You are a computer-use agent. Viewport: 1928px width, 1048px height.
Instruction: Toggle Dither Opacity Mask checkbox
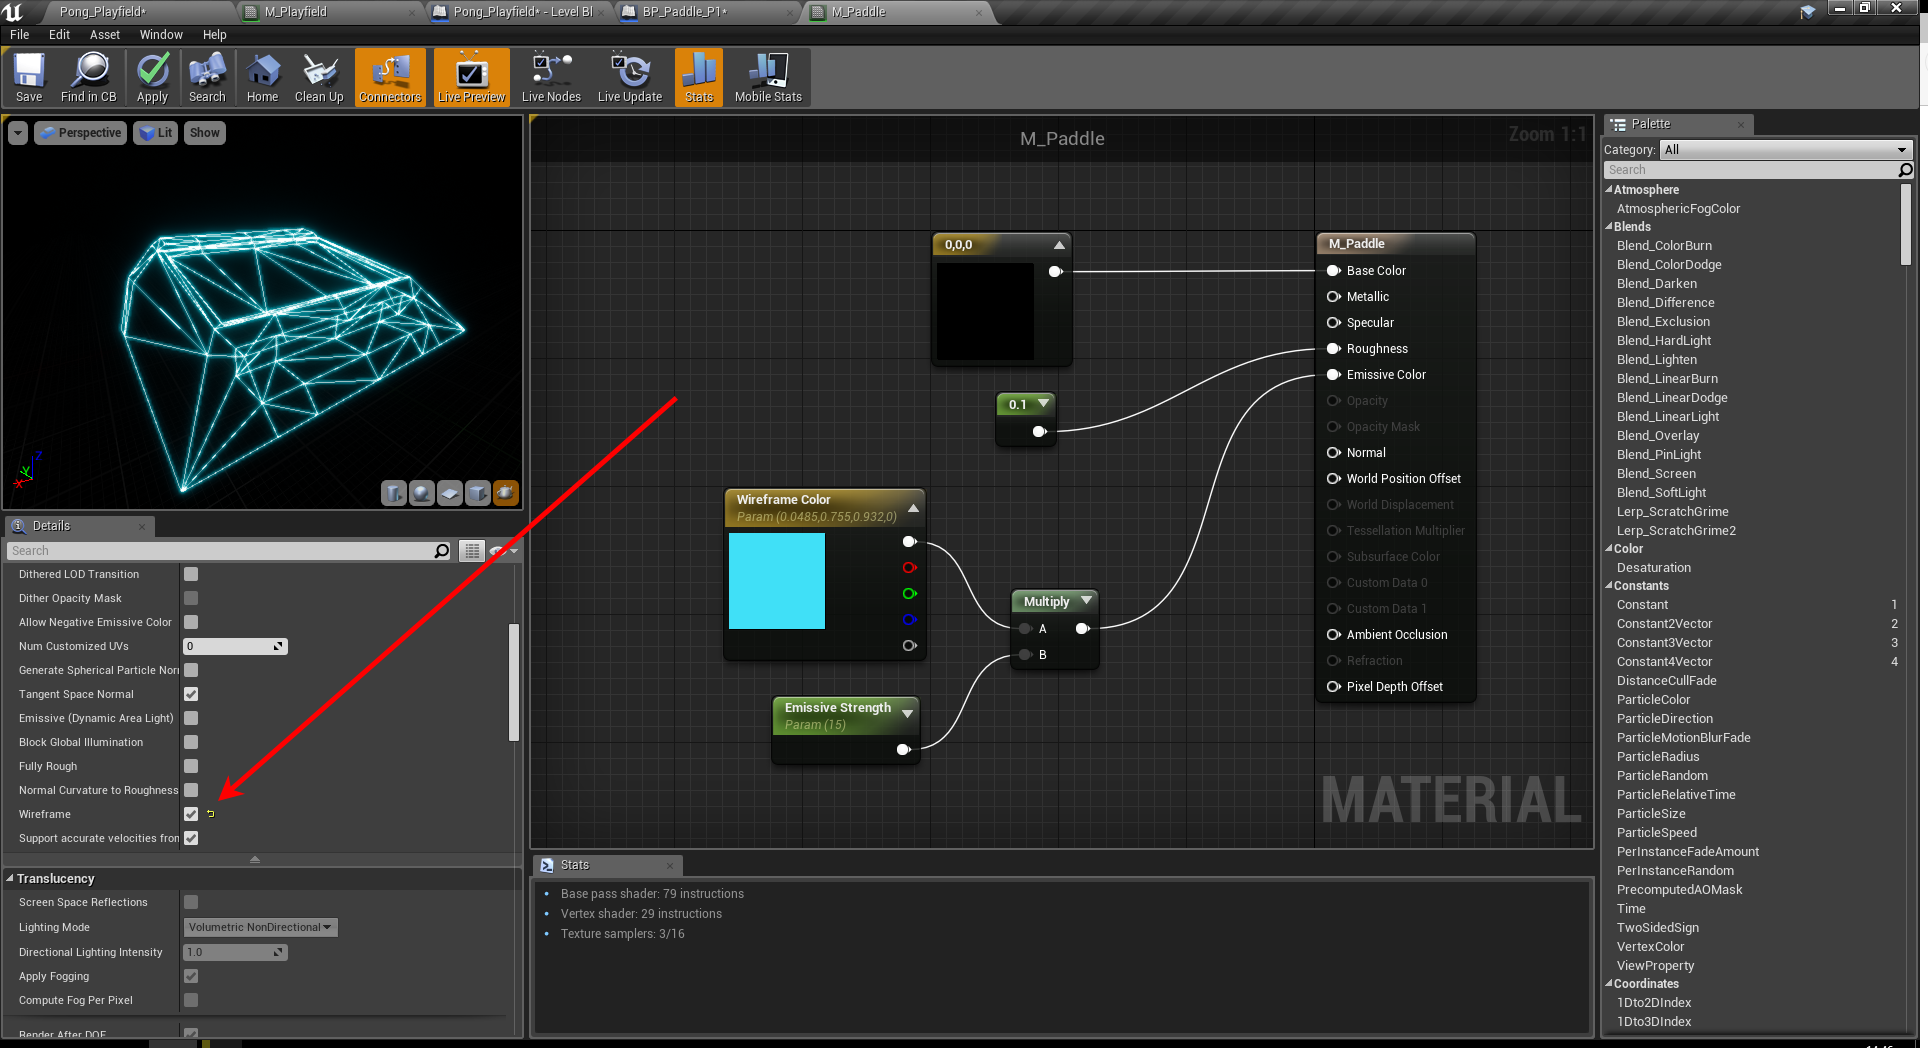191,598
